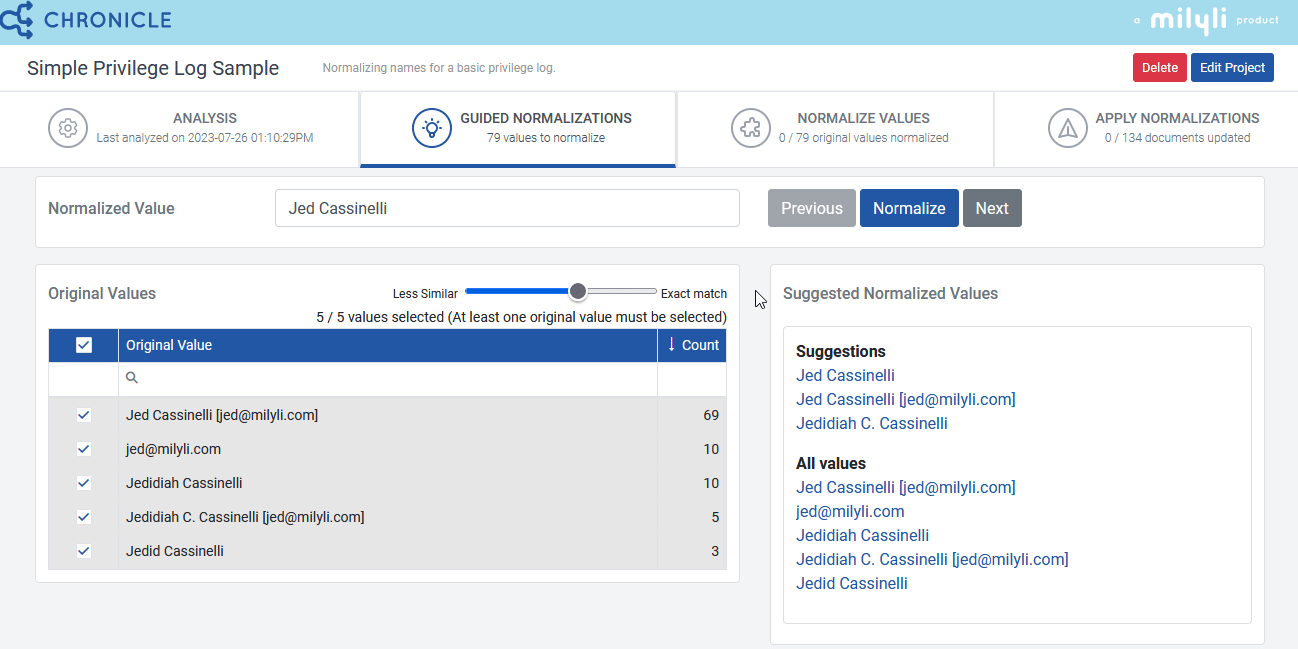The image size is (1298, 649).
Task: Click the Apply Normalizations triangle icon
Action: click(x=1068, y=128)
